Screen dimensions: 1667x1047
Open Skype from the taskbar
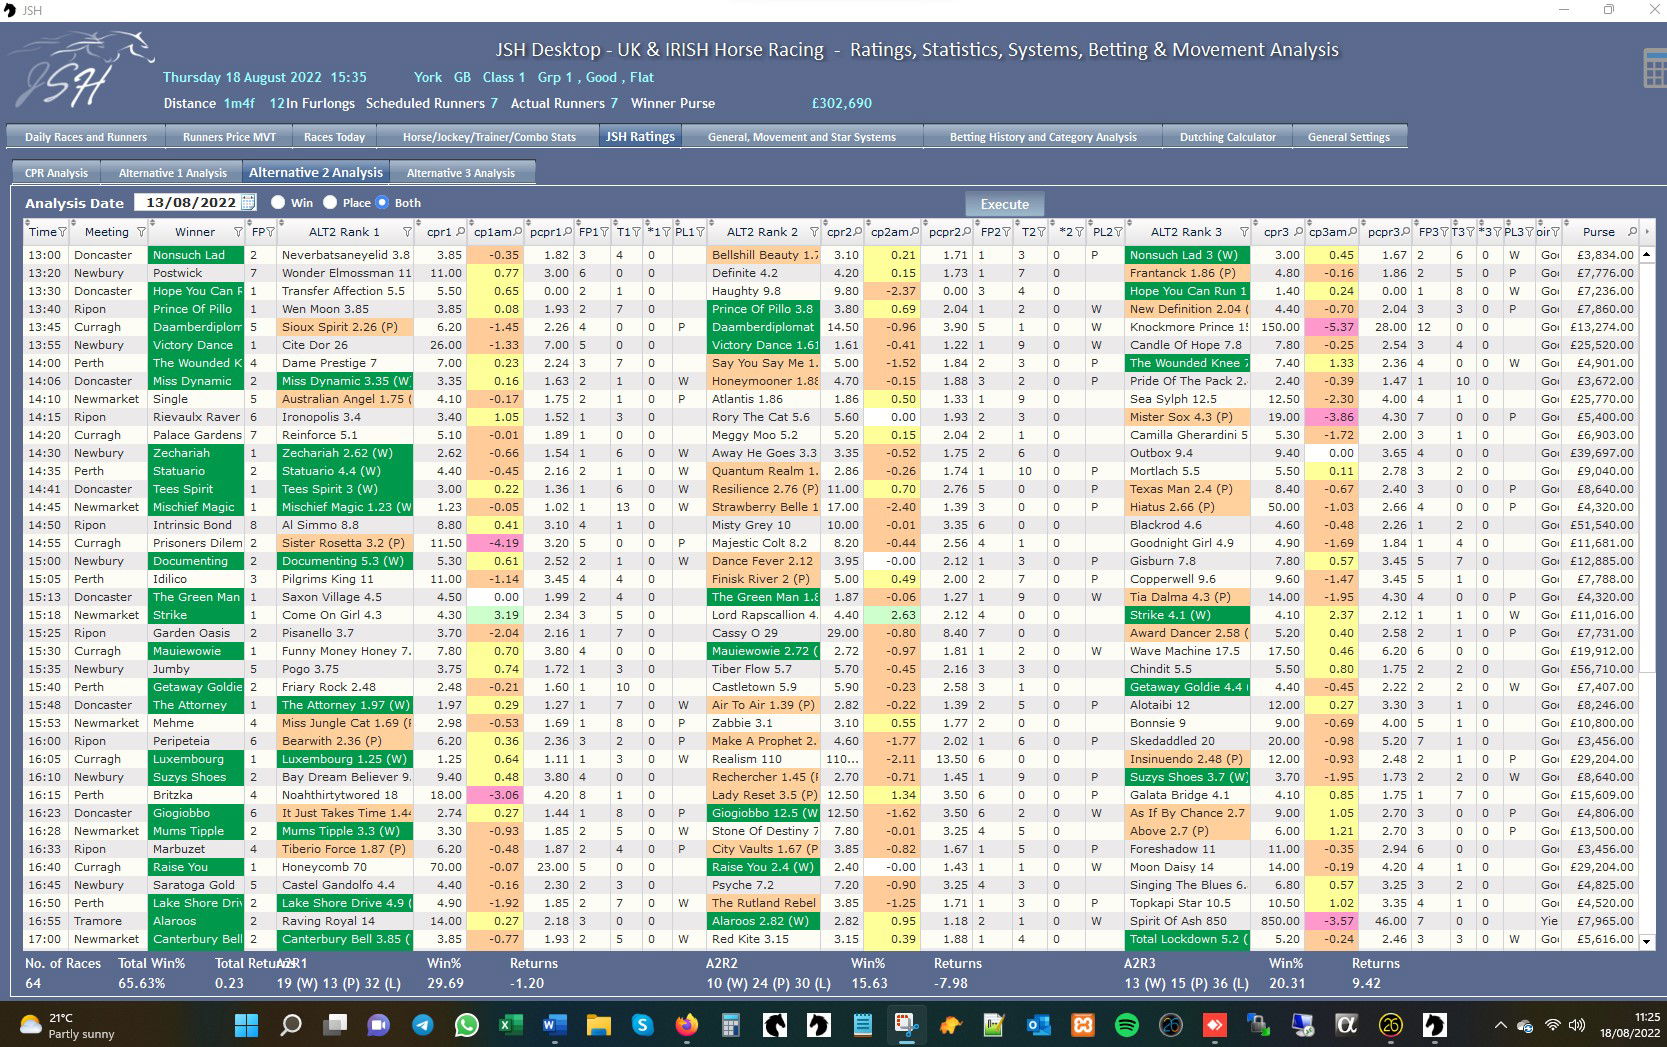642,1025
